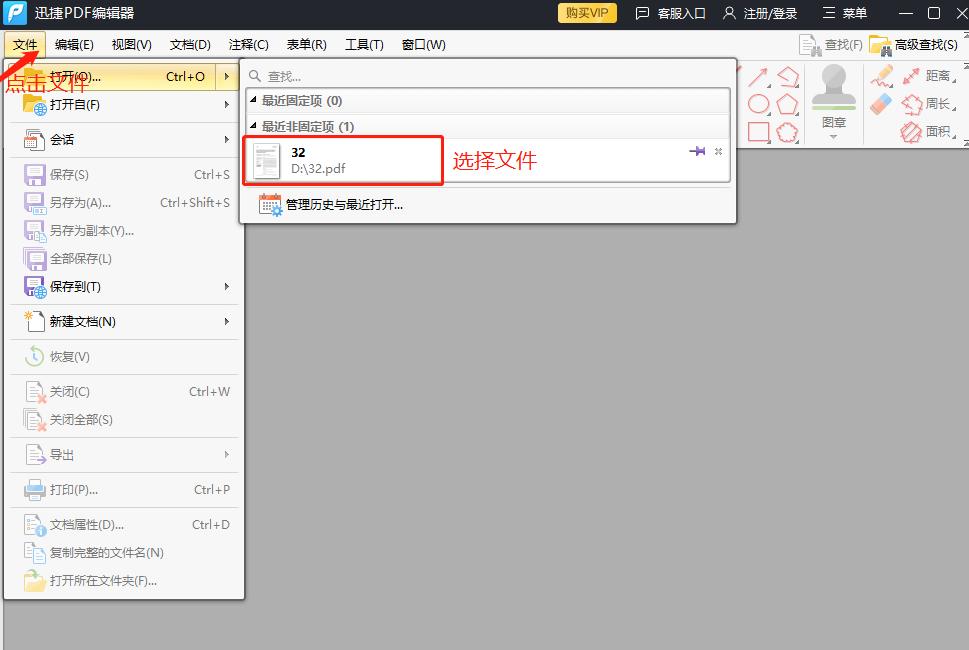Viewport: 969px width, 650px height.
Task: Click the 购买VIP button
Action: 586,13
